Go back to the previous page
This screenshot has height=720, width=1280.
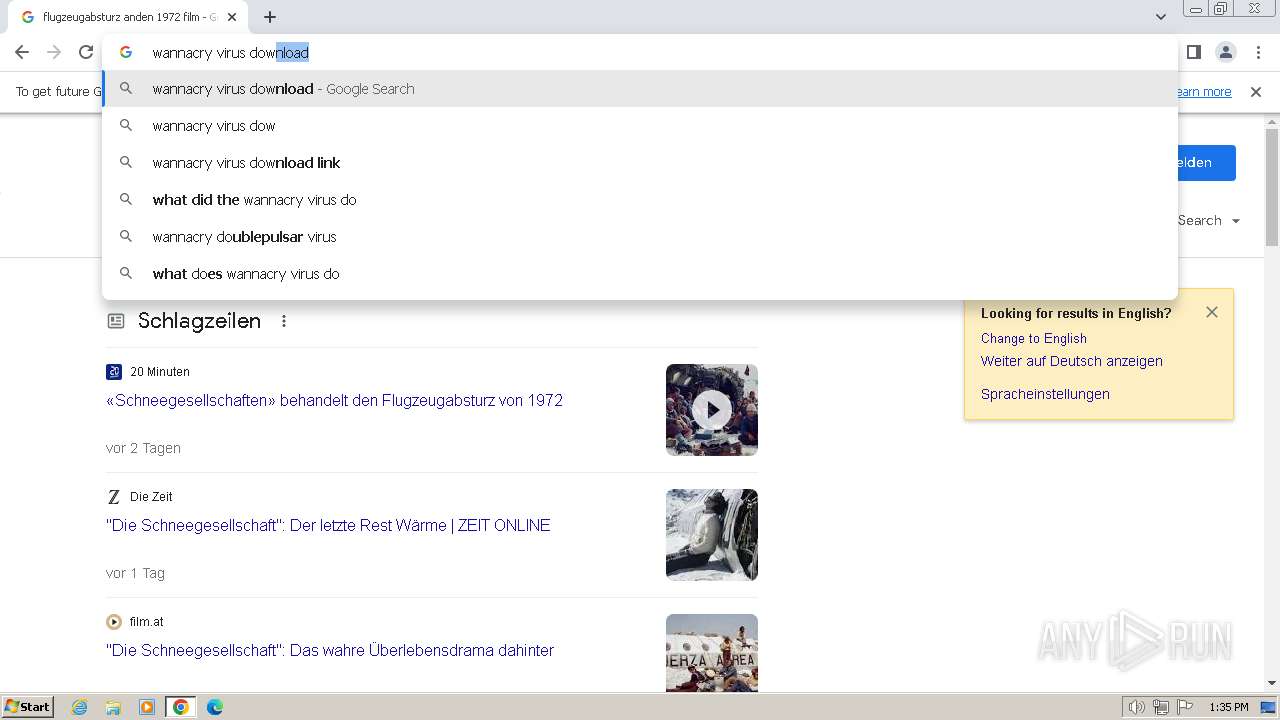point(22,52)
